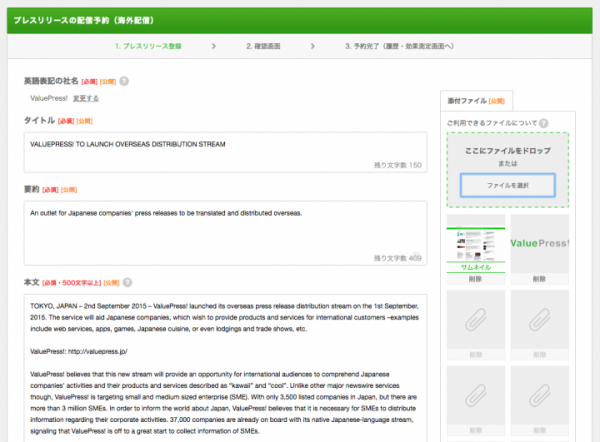Click step 3 予約完了

399,46
